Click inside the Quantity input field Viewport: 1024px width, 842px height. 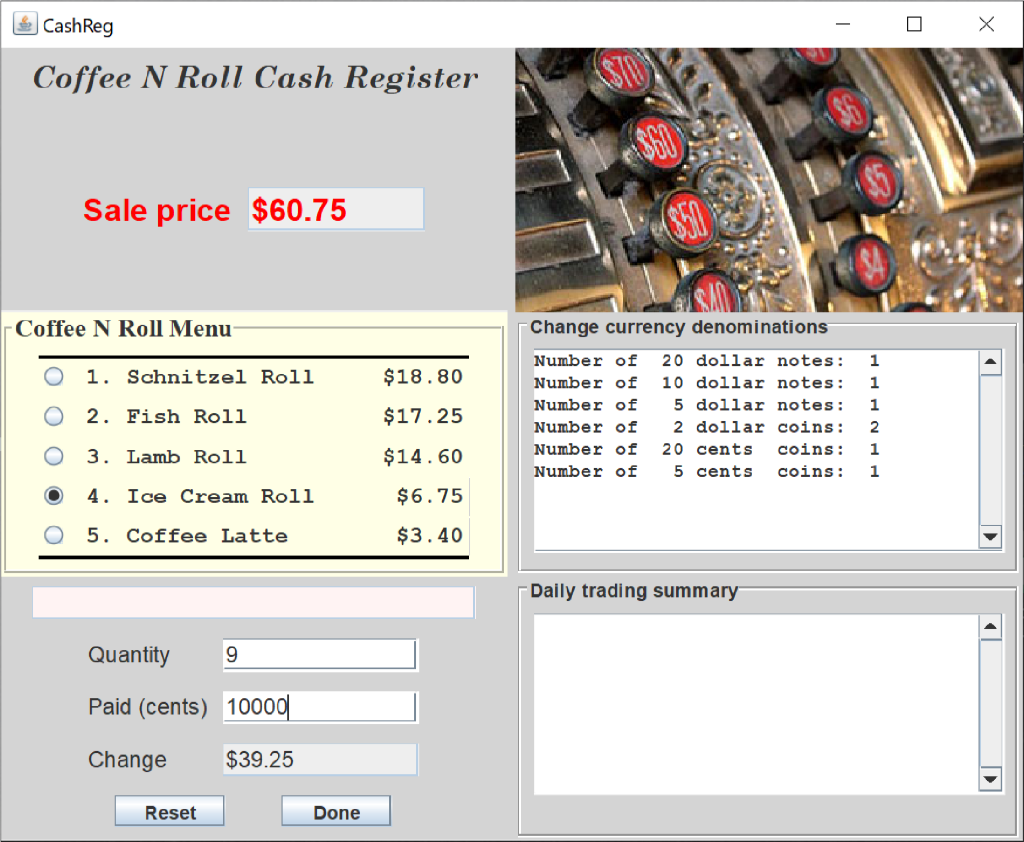[x=318, y=654]
